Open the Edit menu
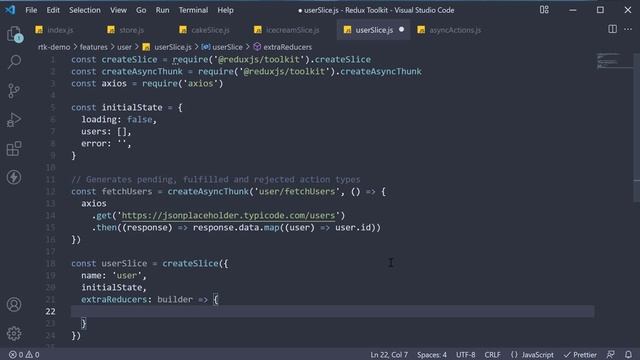Image resolution: width=640 pixels, height=360 pixels. 53,10
